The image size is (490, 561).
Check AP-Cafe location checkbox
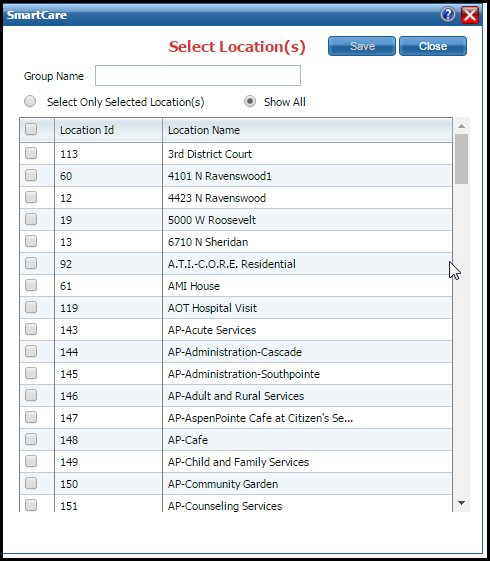pyautogui.click(x=31, y=439)
